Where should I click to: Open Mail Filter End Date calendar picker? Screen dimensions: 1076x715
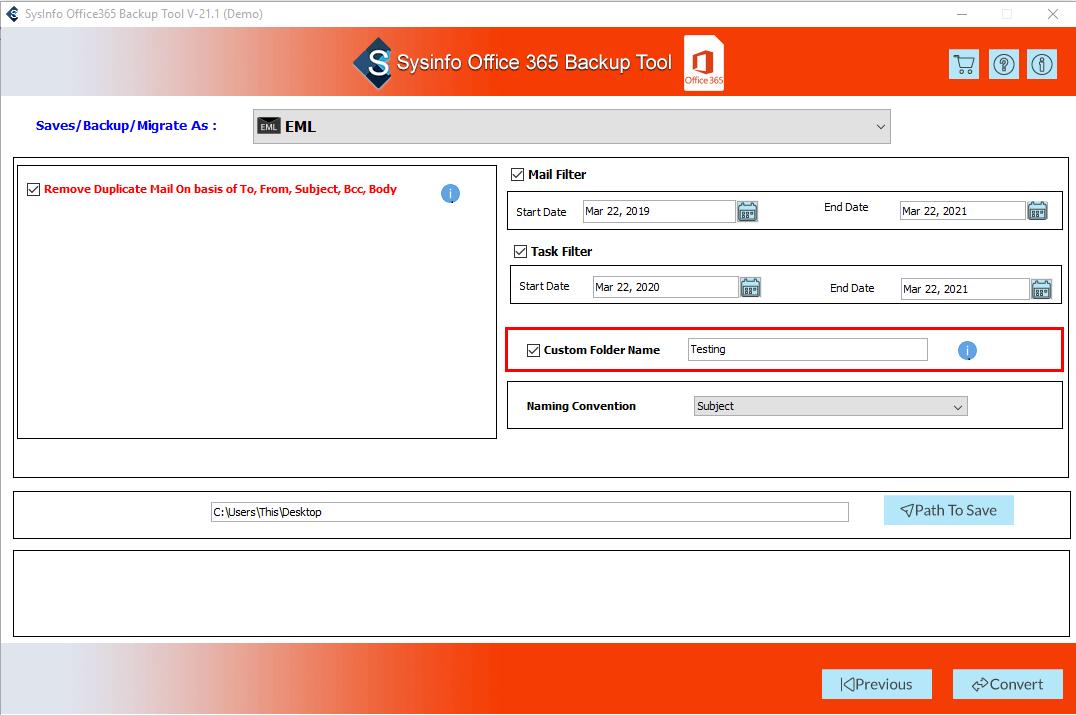point(1037,211)
